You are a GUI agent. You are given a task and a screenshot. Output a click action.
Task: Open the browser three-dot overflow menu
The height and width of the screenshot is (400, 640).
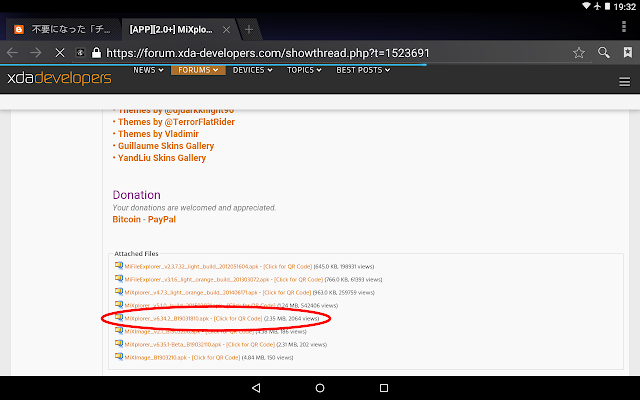tap(624, 27)
